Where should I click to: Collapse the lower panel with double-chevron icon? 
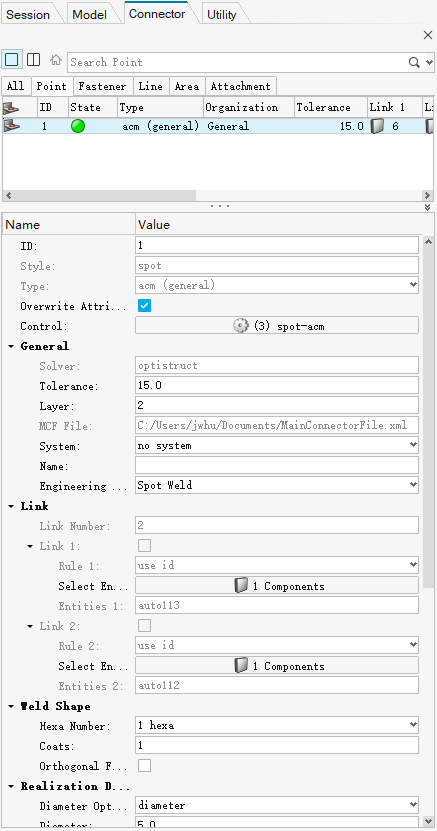tap(427, 207)
